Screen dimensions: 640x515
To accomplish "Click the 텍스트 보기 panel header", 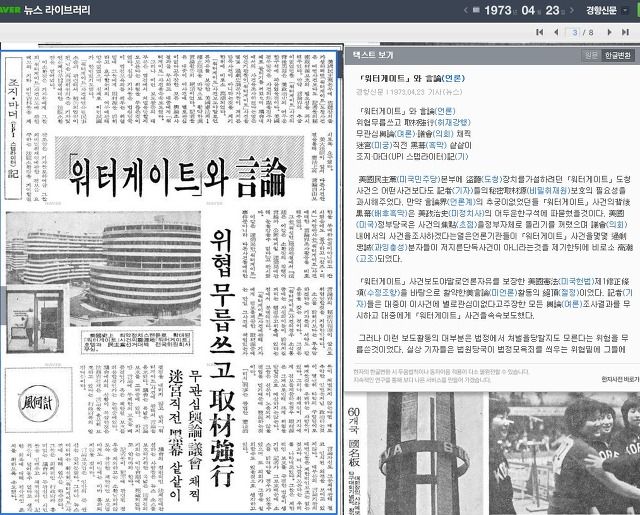I will coord(492,55).
